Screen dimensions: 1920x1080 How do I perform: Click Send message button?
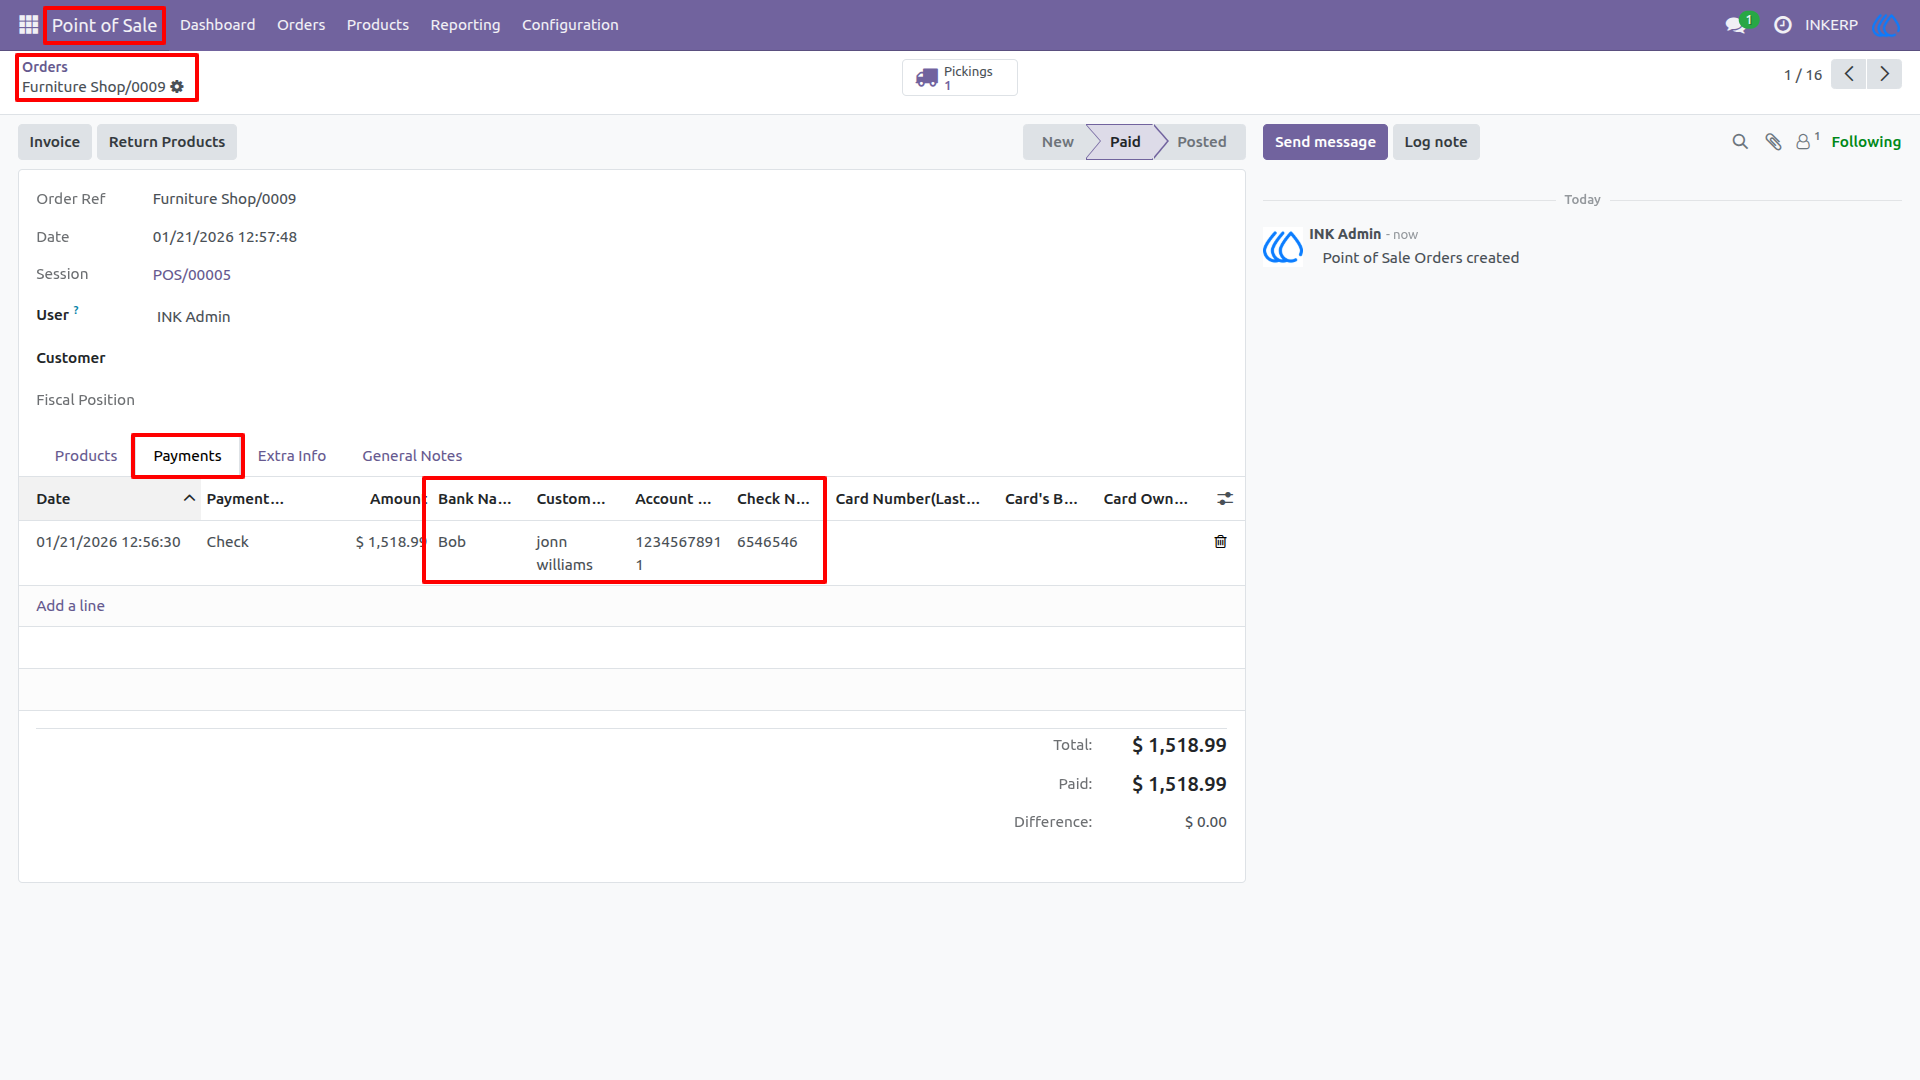click(x=1325, y=142)
